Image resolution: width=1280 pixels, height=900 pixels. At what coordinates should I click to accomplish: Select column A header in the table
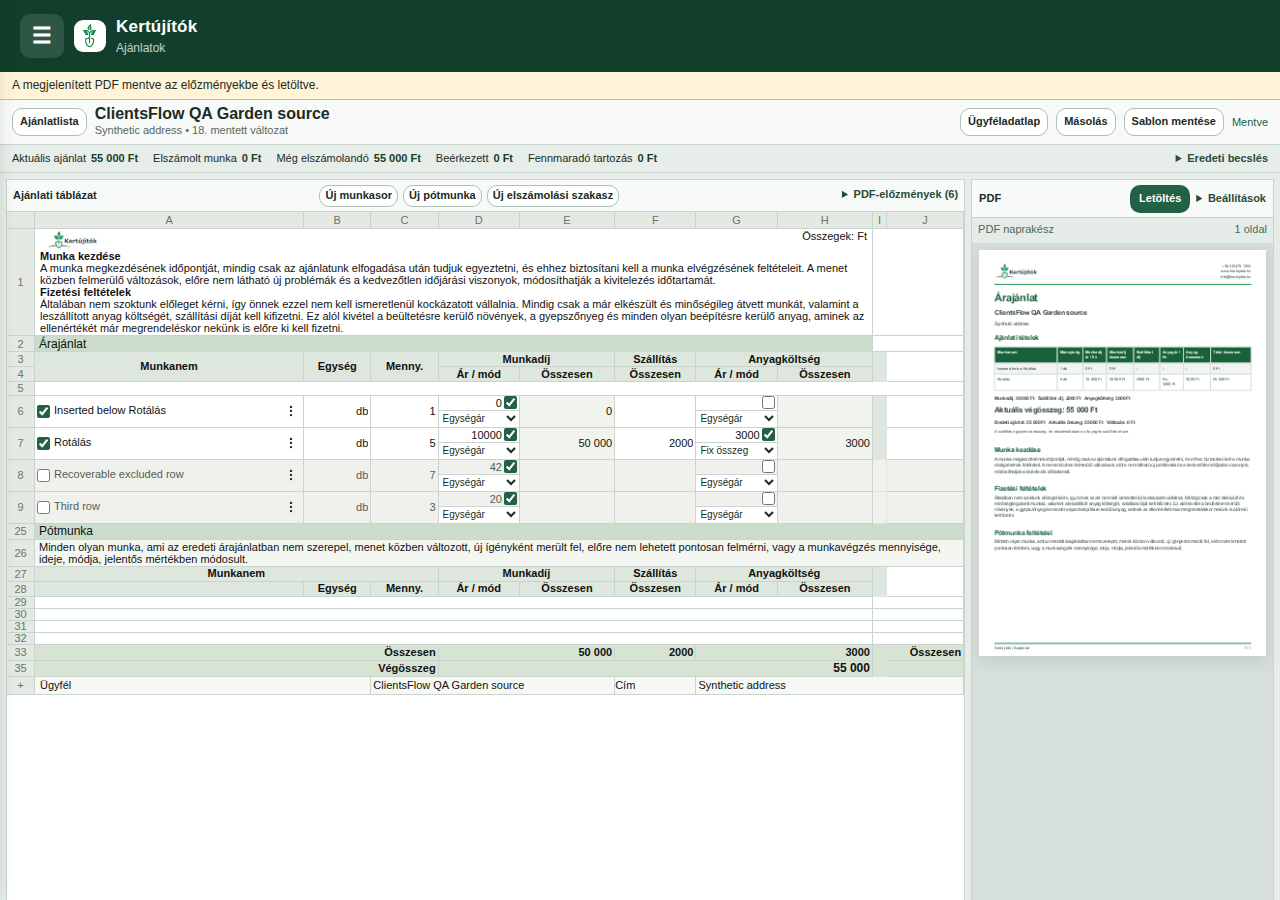pos(169,220)
